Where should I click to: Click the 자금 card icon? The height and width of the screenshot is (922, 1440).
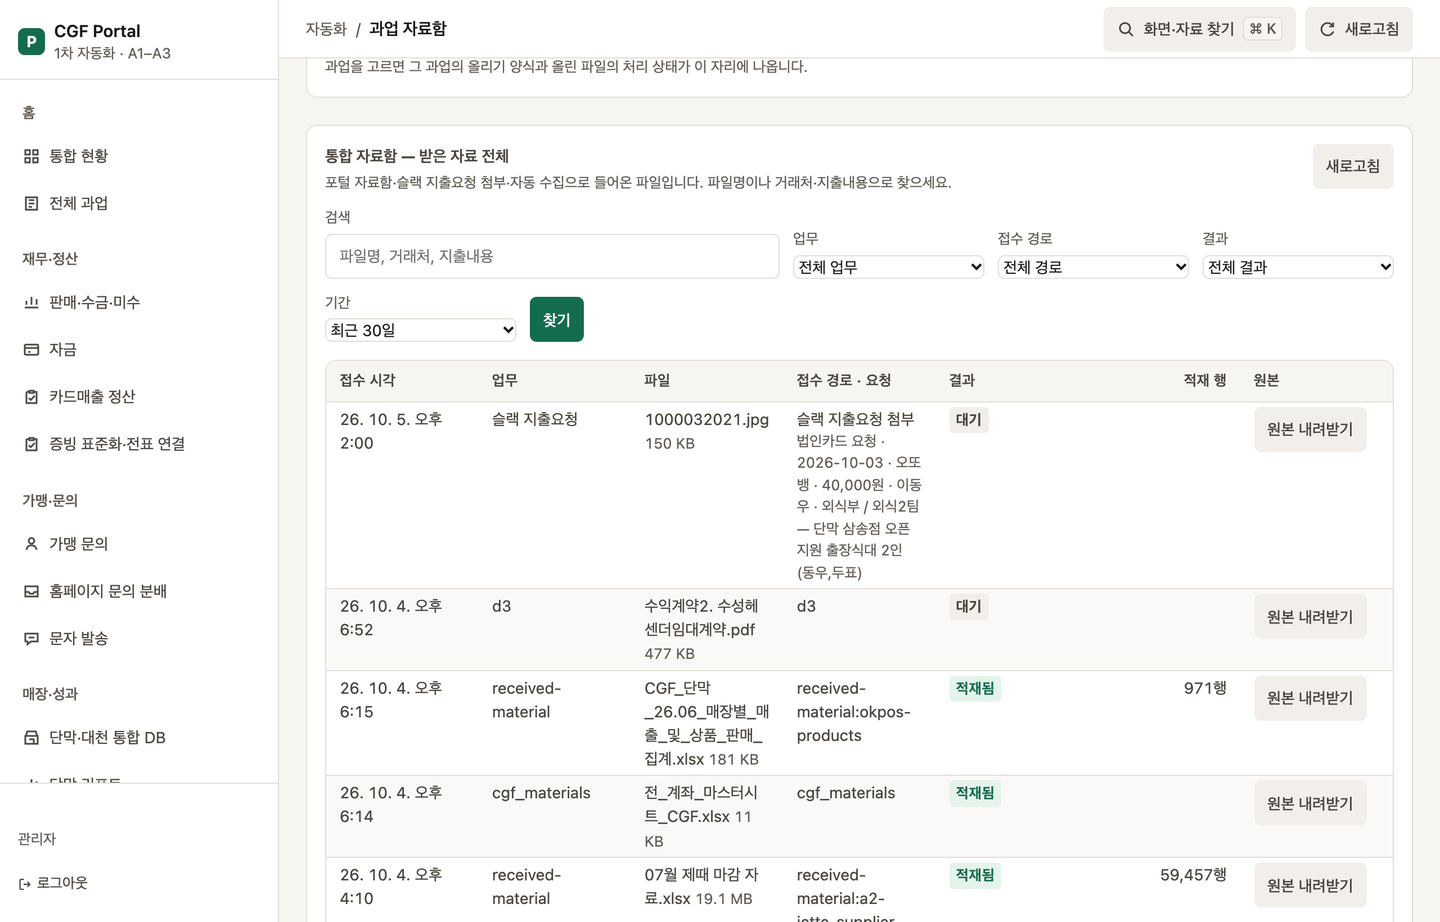31,349
